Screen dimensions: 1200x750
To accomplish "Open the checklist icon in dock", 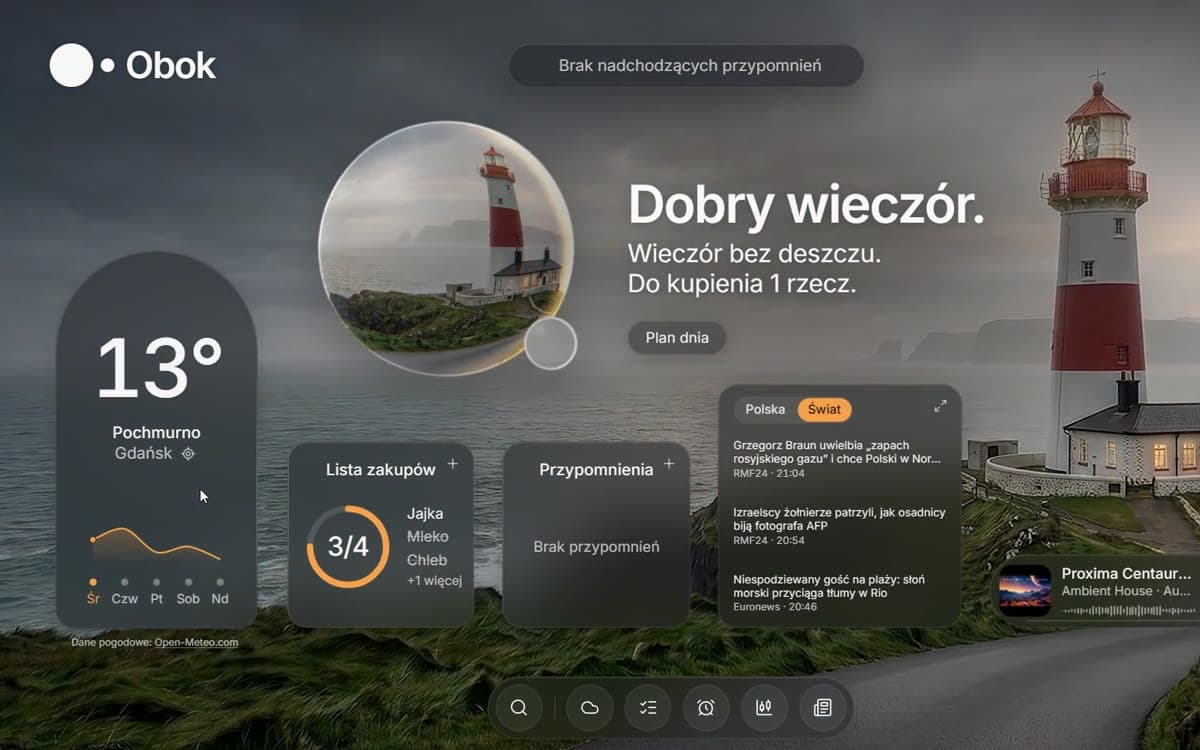I will [648, 708].
